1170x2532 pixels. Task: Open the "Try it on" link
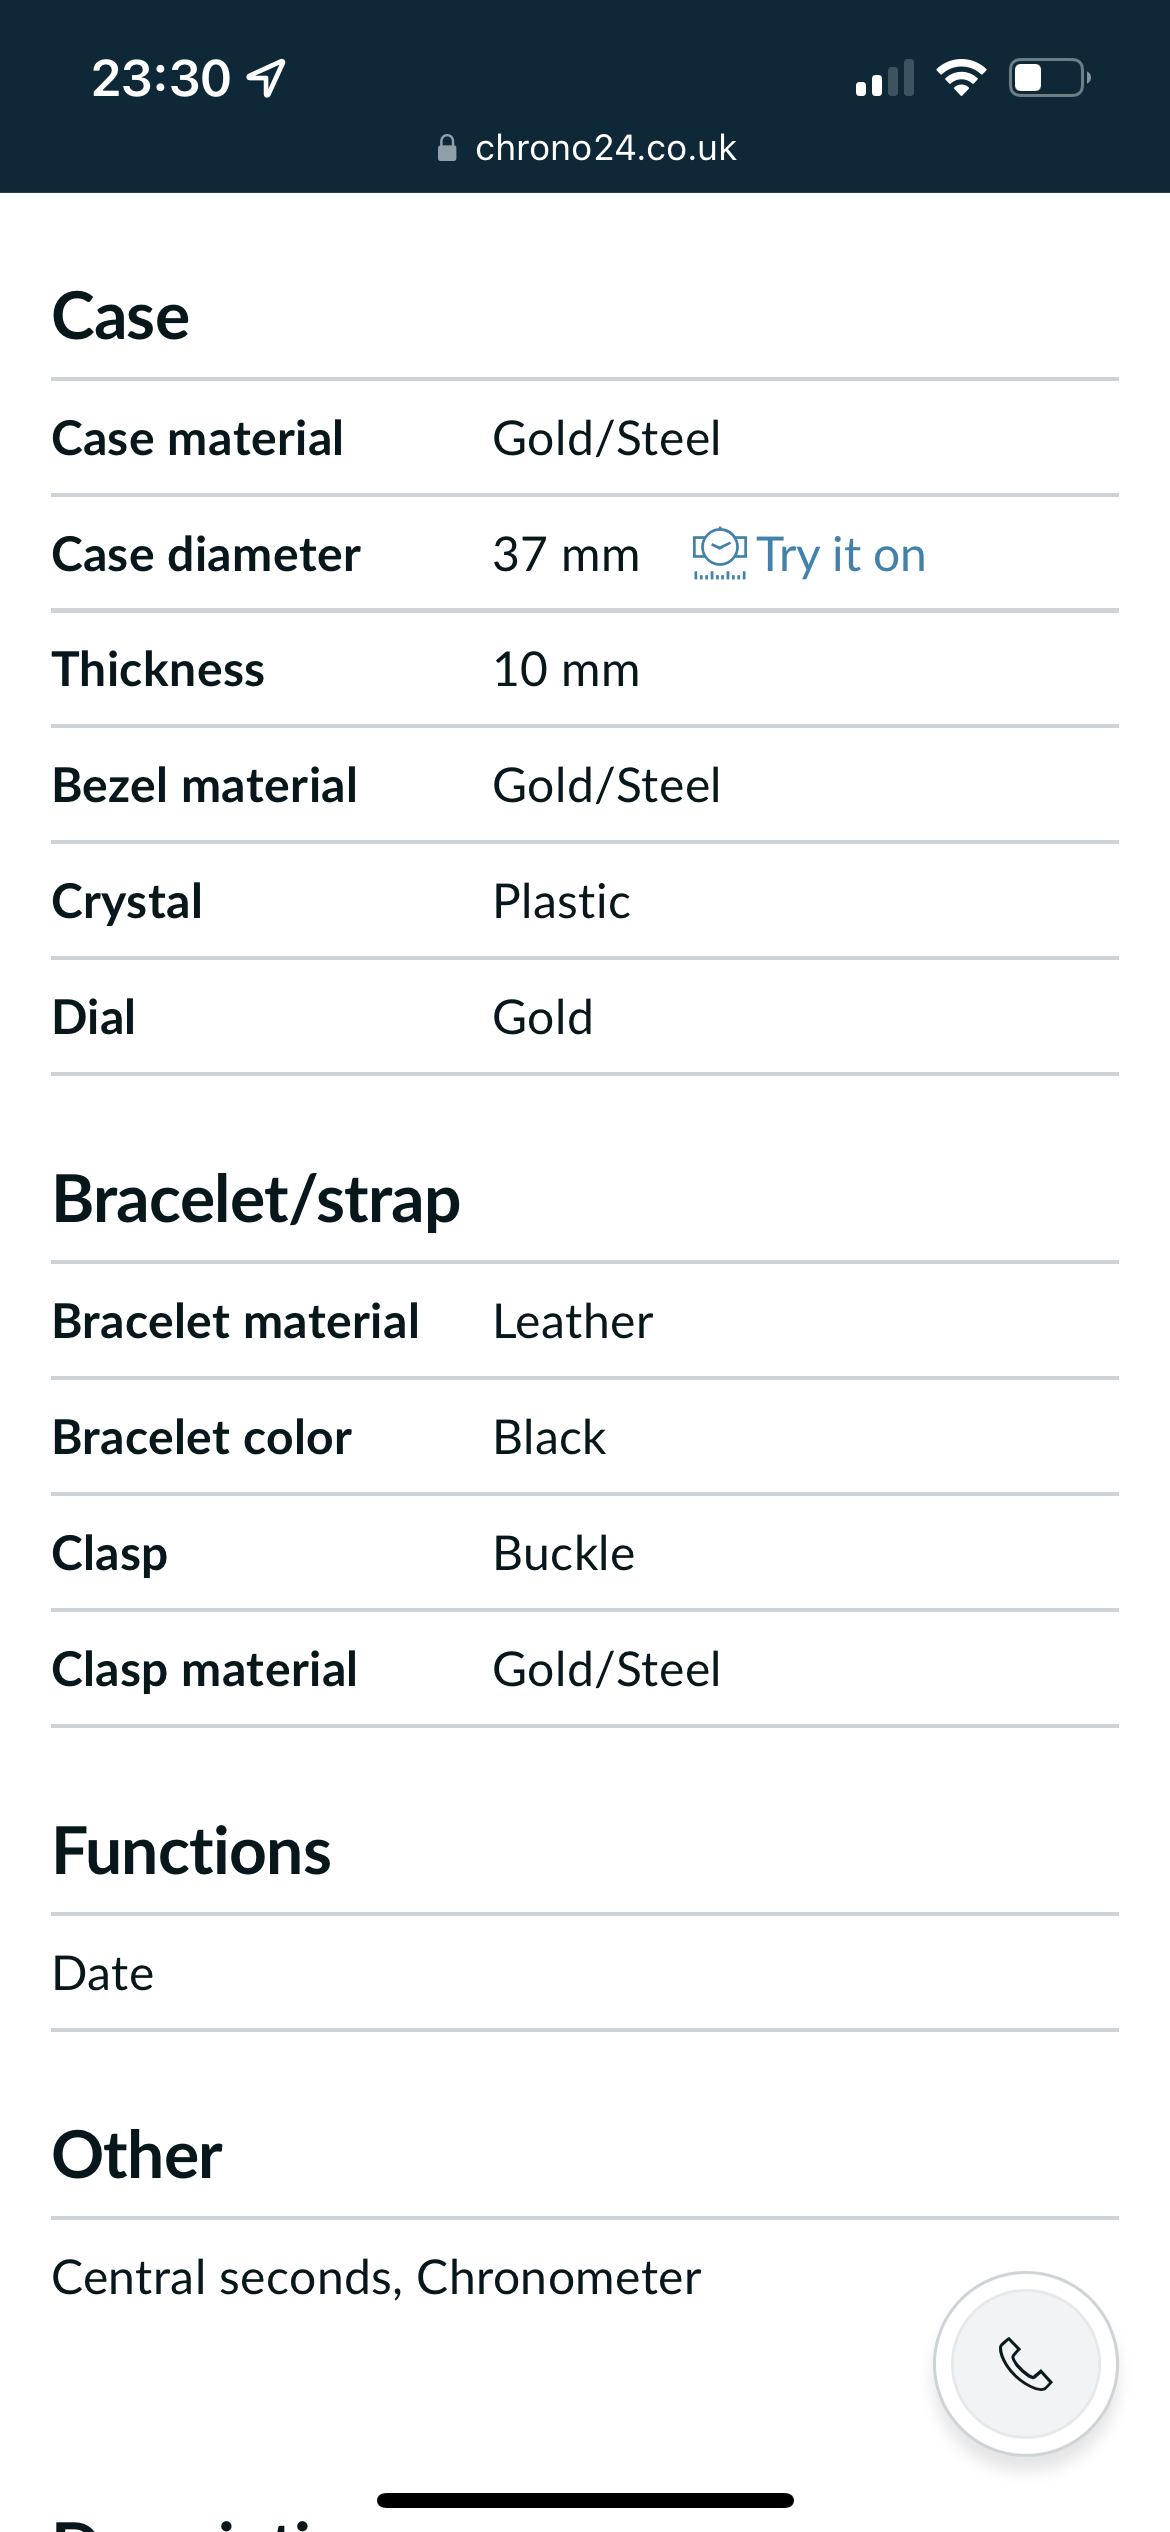coord(840,555)
